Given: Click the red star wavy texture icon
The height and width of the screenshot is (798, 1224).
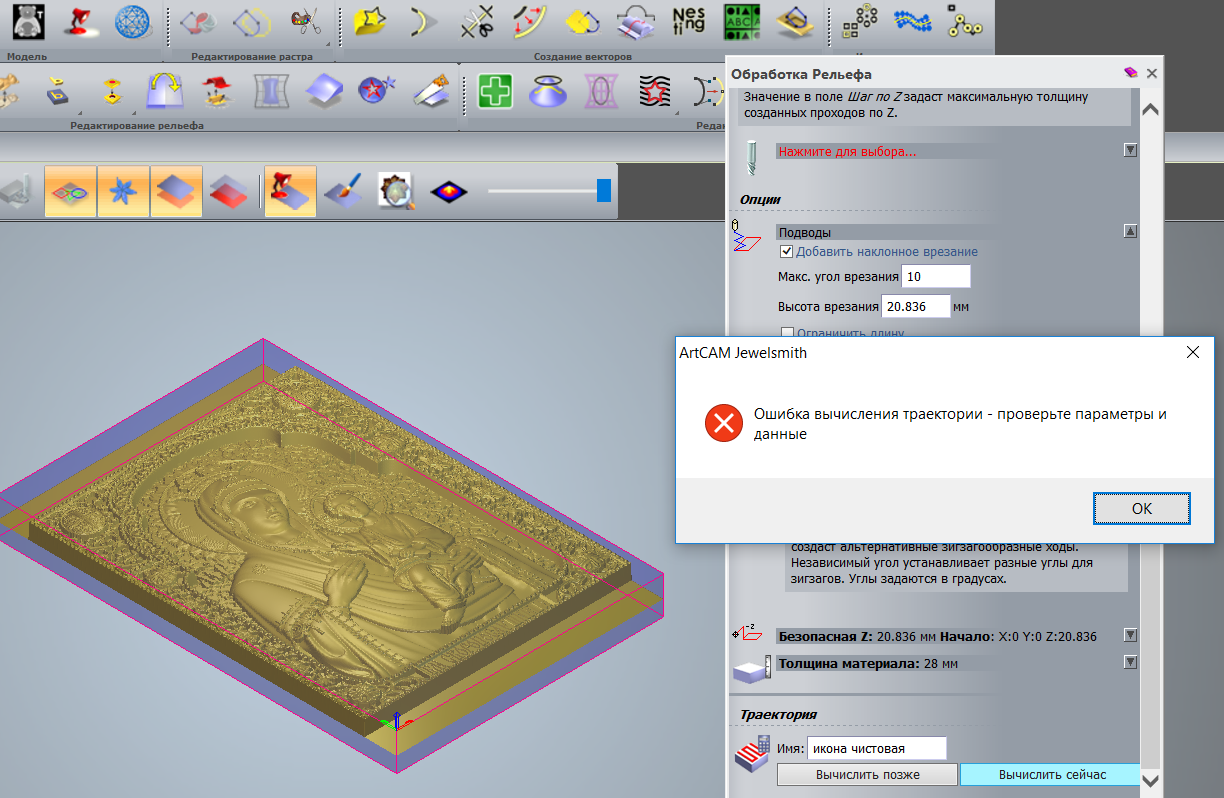Looking at the screenshot, I should click(x=654, y=92).
